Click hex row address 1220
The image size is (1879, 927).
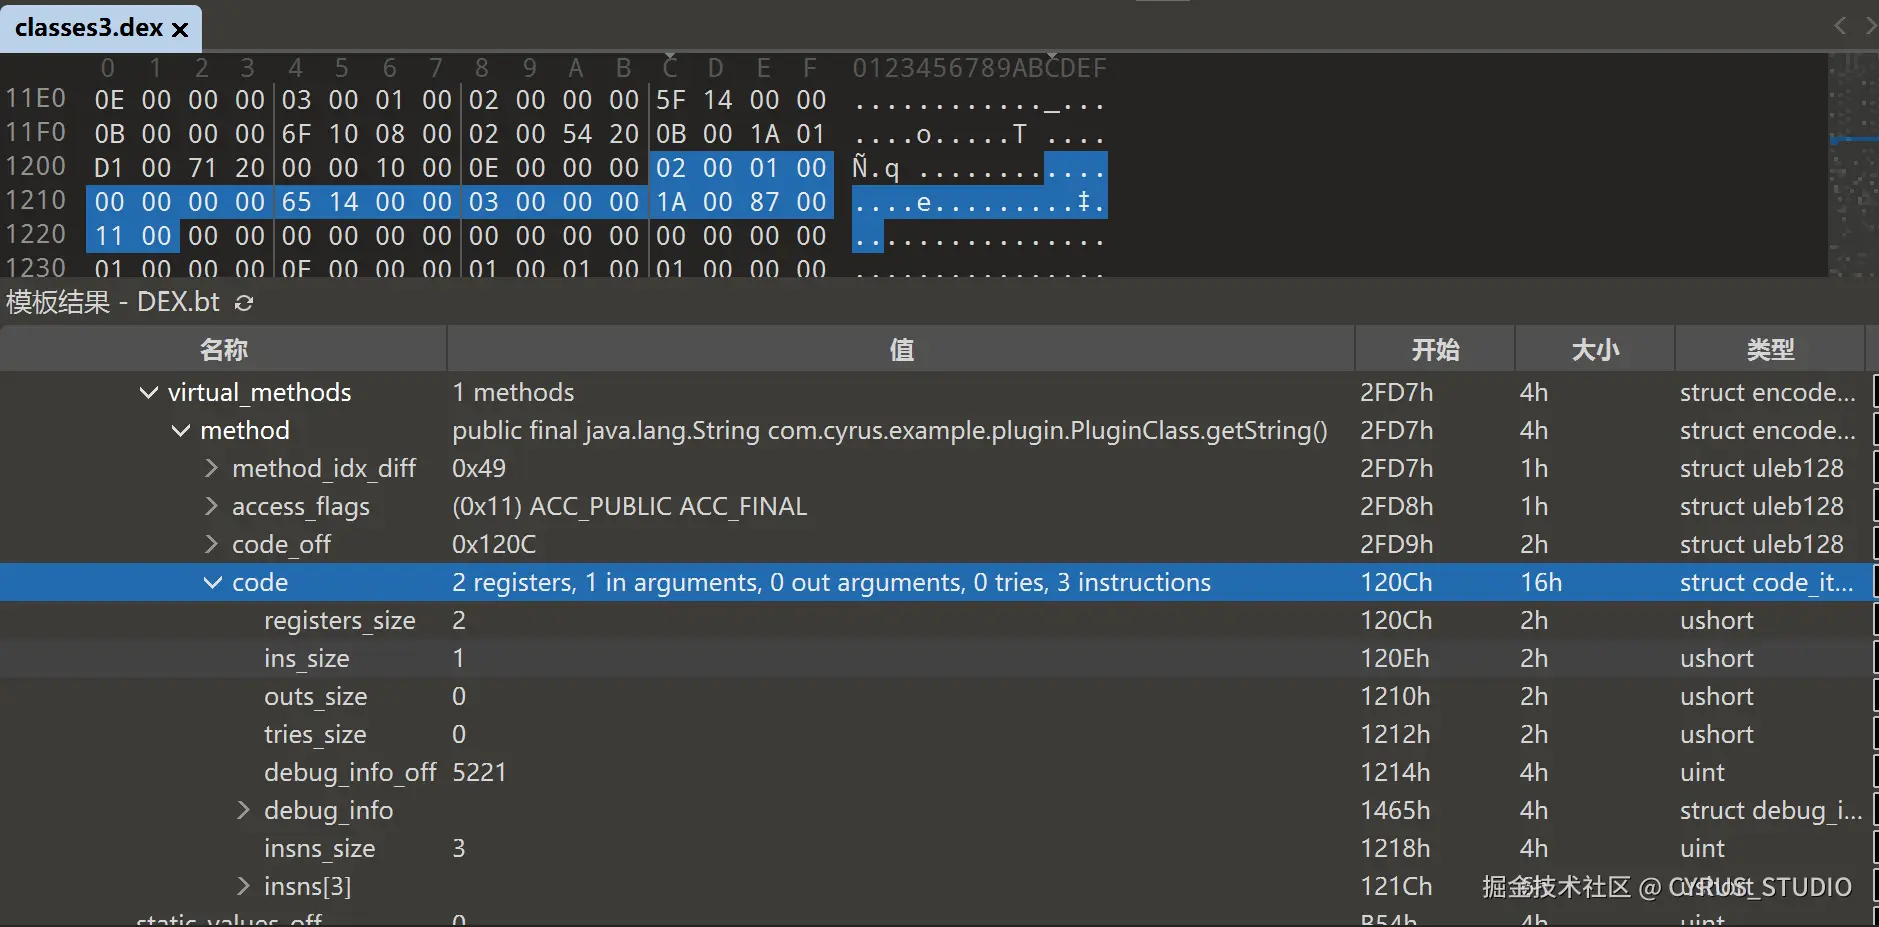[36, 235]
